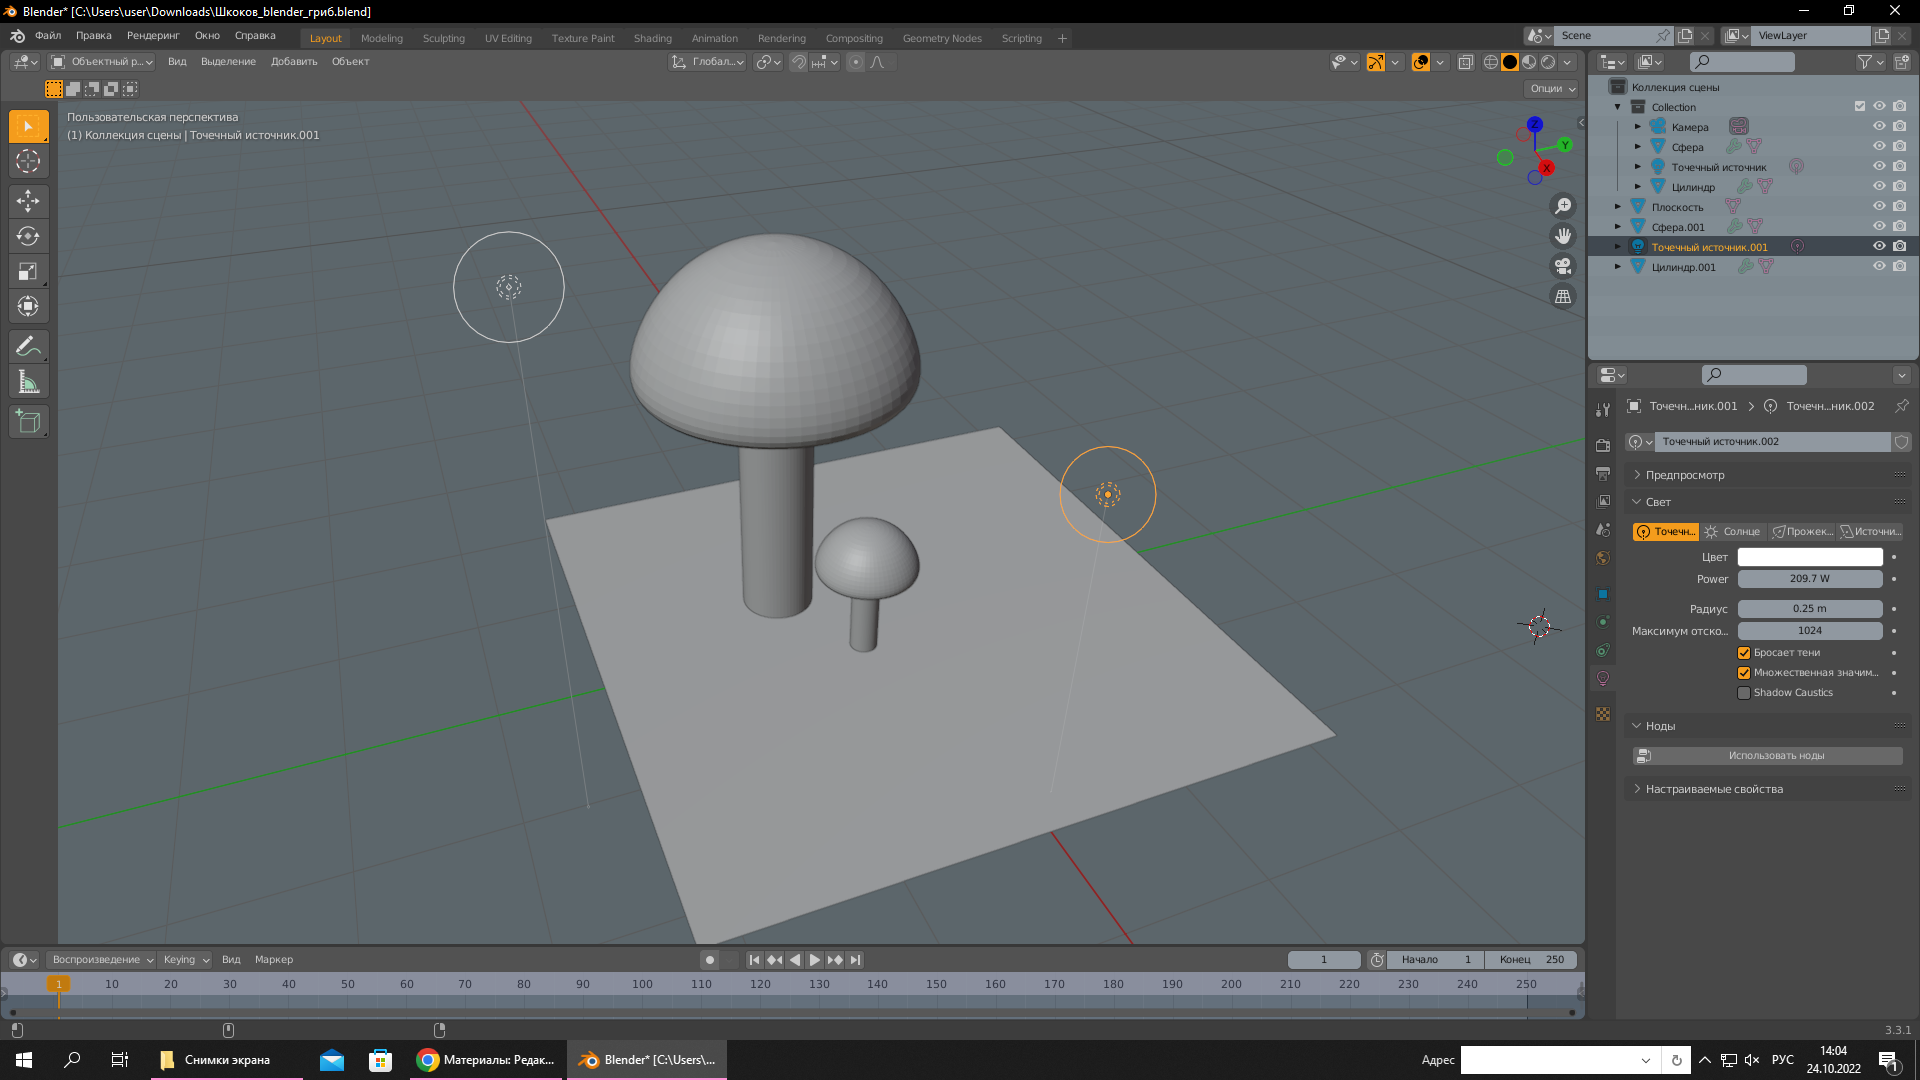Expand Плоскость in outliner tree

point(1617,207)
